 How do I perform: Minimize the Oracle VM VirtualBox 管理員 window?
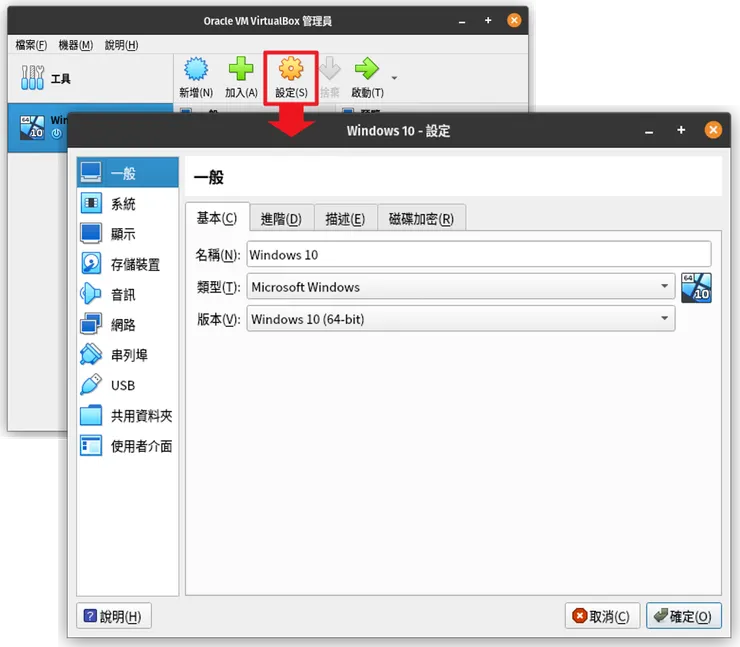pyautogui.click(x=462, y=21)
